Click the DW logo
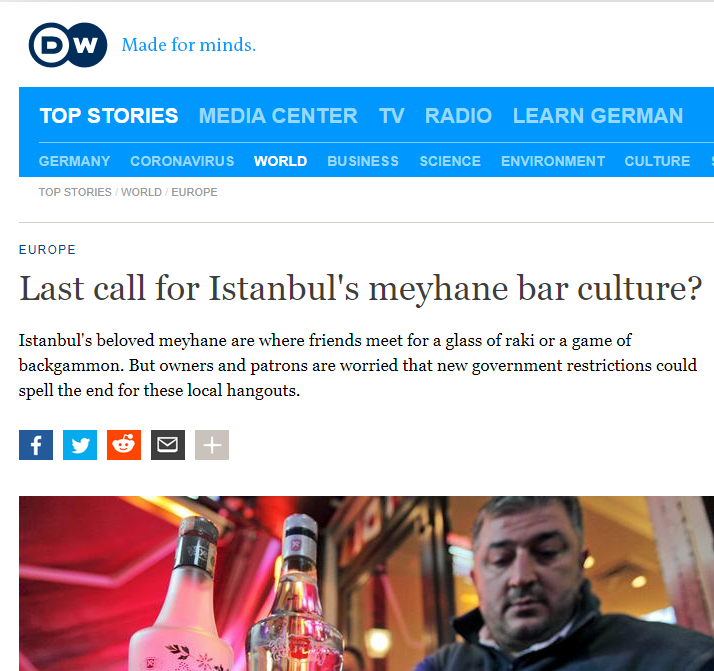 point(68,45)
